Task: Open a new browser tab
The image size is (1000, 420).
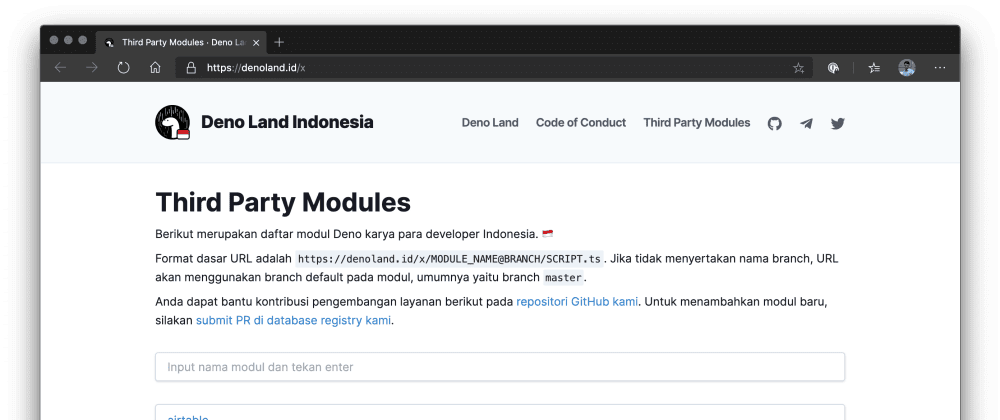Action: click(x=279, y=43)
